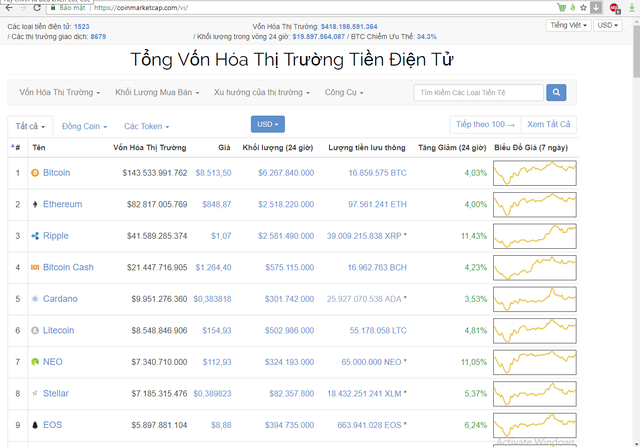Click the Tìm Kiếm Các Loại Tiền Tệ field
The height and width of the screenshot is (447, 640).
[478, 92]
